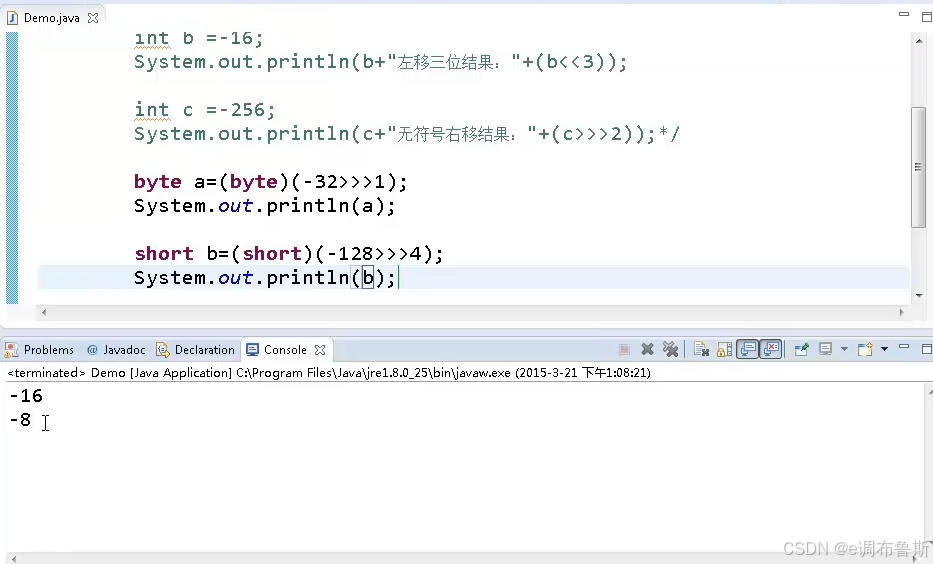Maximize the console panel
933x564 pixels.
(x=926, y=349)
